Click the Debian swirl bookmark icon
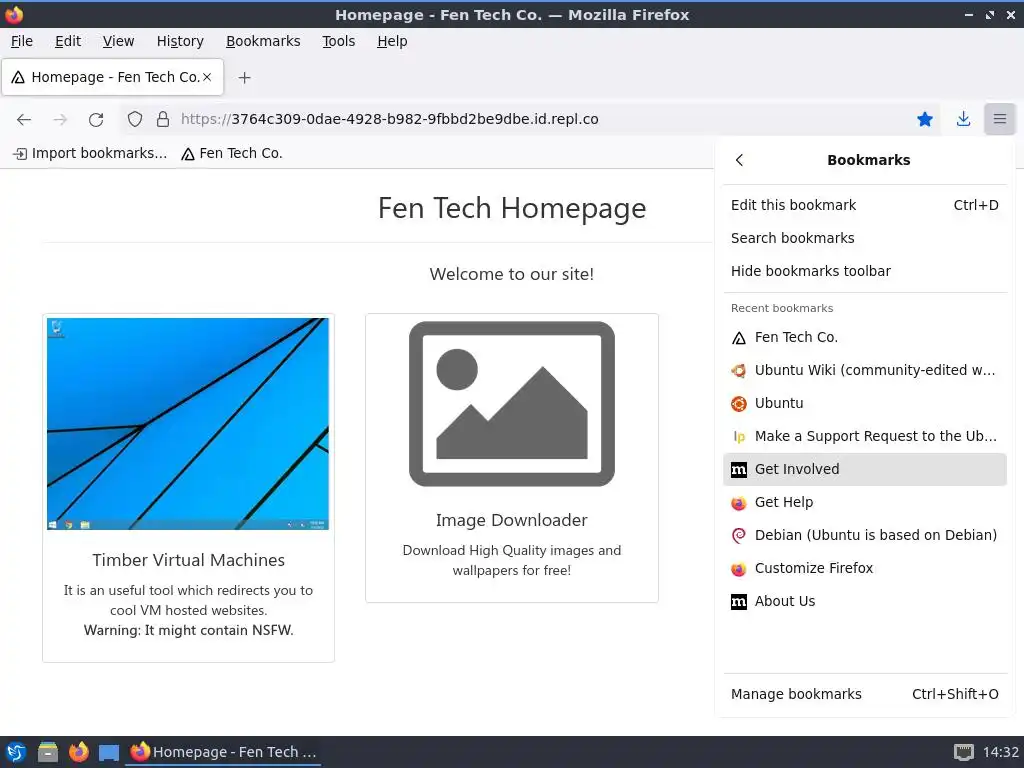The image size is (1024, 768). (x=739, y=536)
